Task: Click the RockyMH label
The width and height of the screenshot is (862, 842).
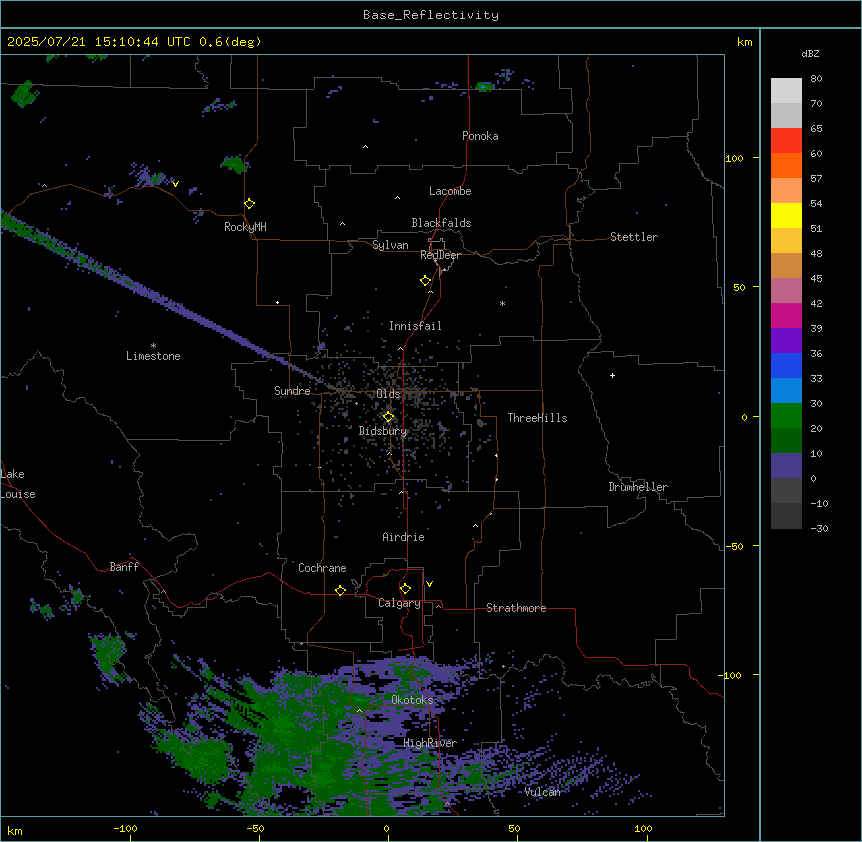Action: pos(245,227)
